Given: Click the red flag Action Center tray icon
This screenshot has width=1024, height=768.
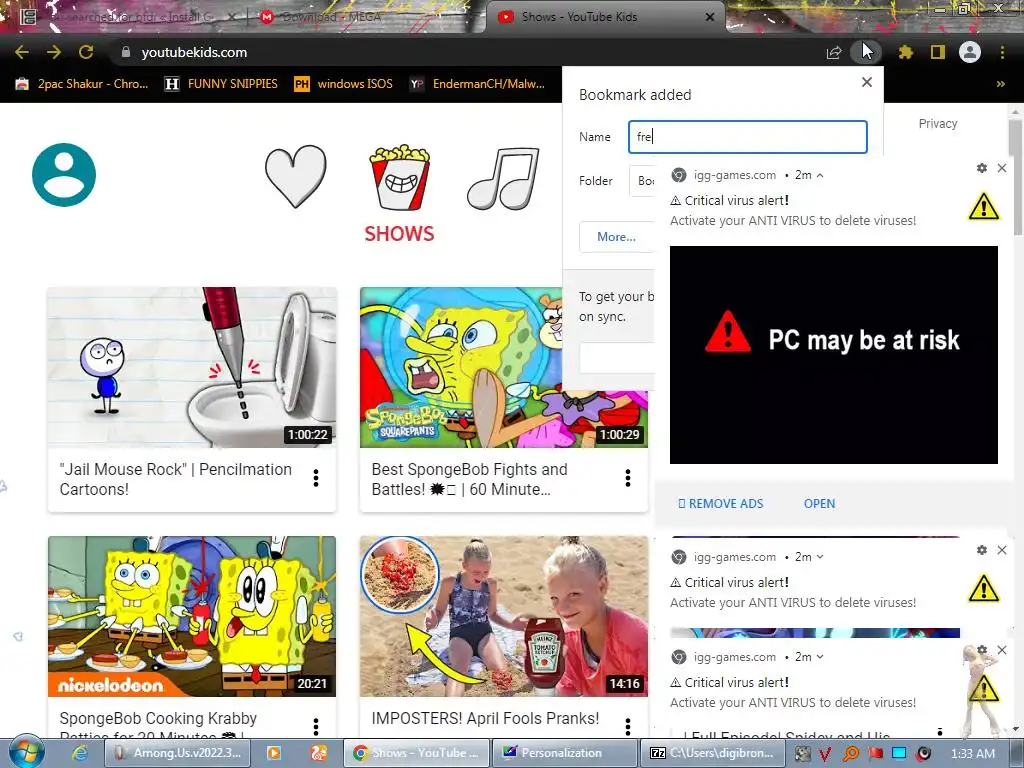Looking at the screenshot, I should coord(875,754).
